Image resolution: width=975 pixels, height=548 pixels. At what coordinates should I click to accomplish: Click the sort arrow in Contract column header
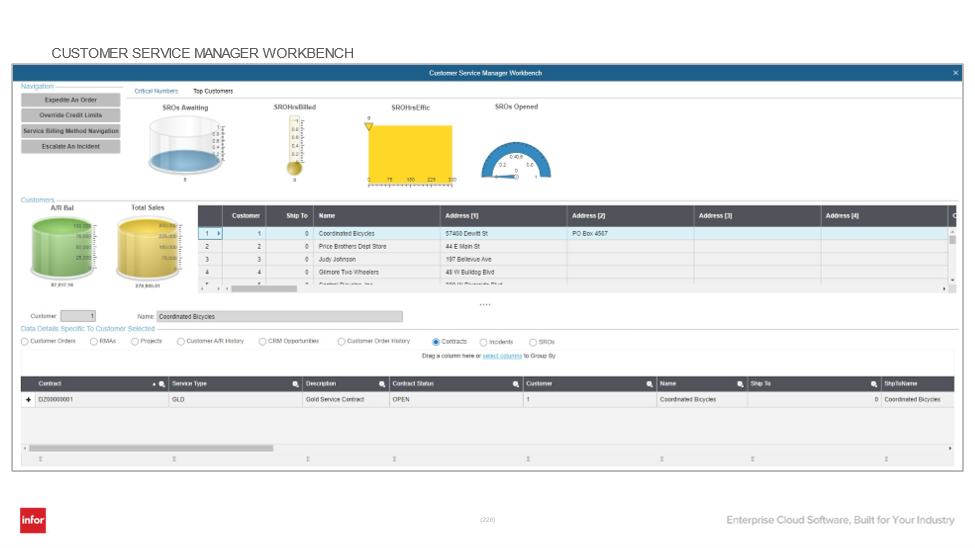[x=154, y=384]
